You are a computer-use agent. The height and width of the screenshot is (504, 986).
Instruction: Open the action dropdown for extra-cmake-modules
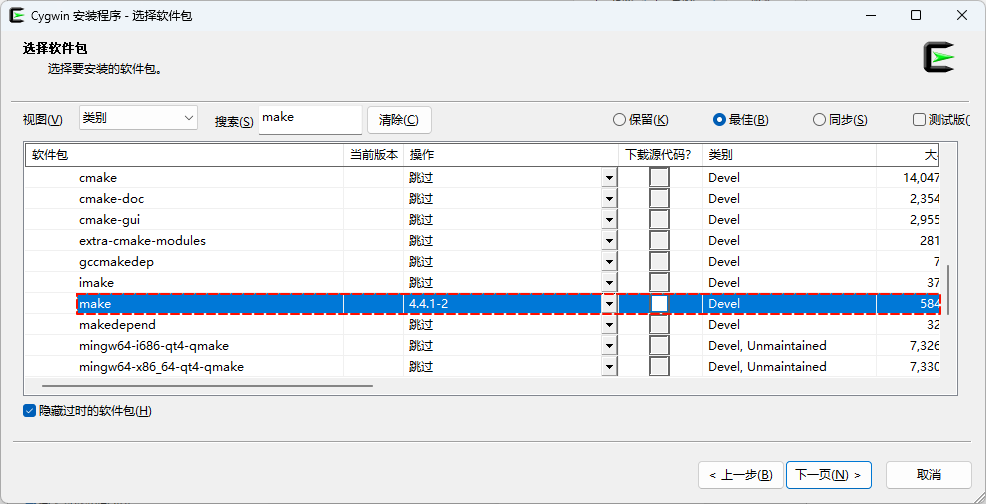609,241
